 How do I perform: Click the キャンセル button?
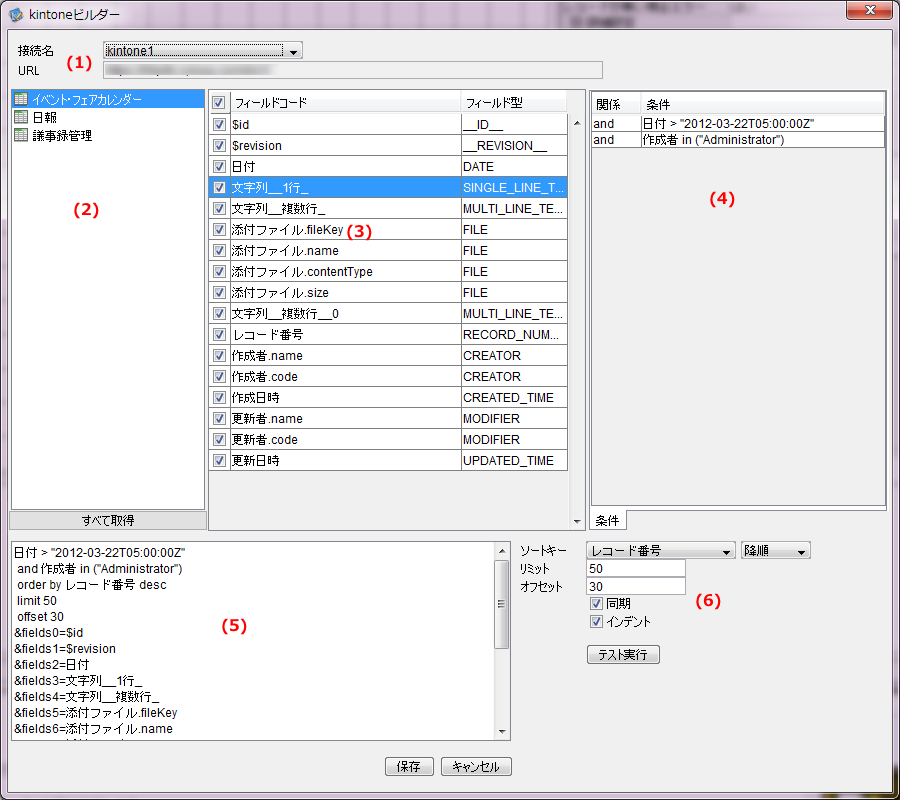476,767
